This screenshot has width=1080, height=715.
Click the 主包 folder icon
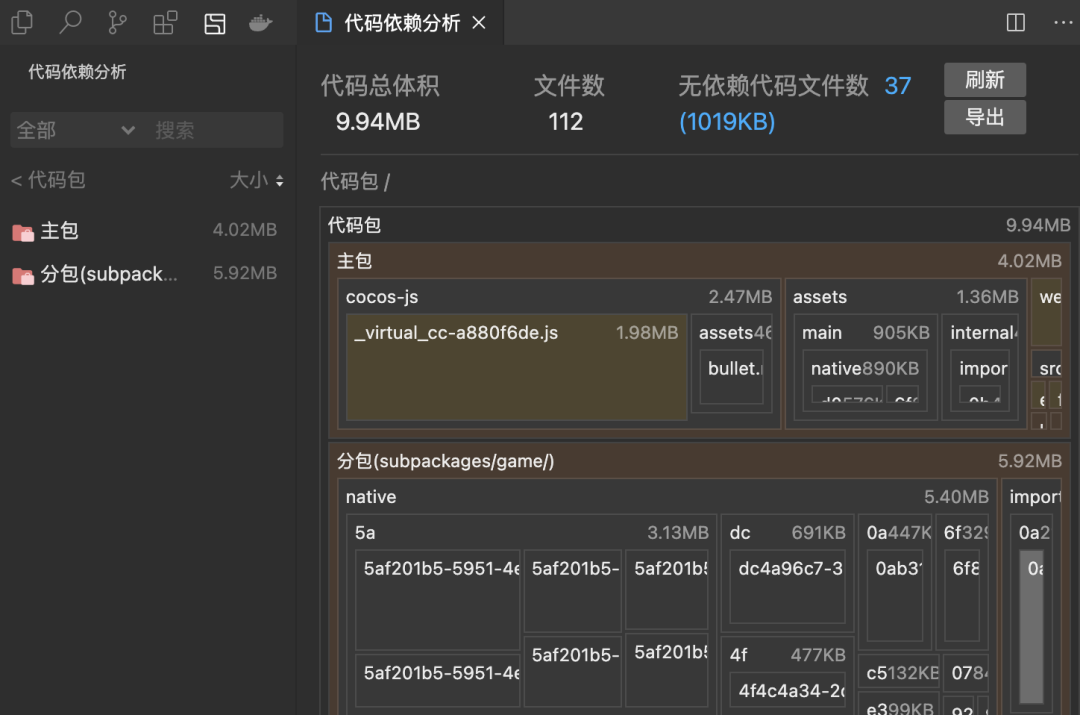point(23,233)
